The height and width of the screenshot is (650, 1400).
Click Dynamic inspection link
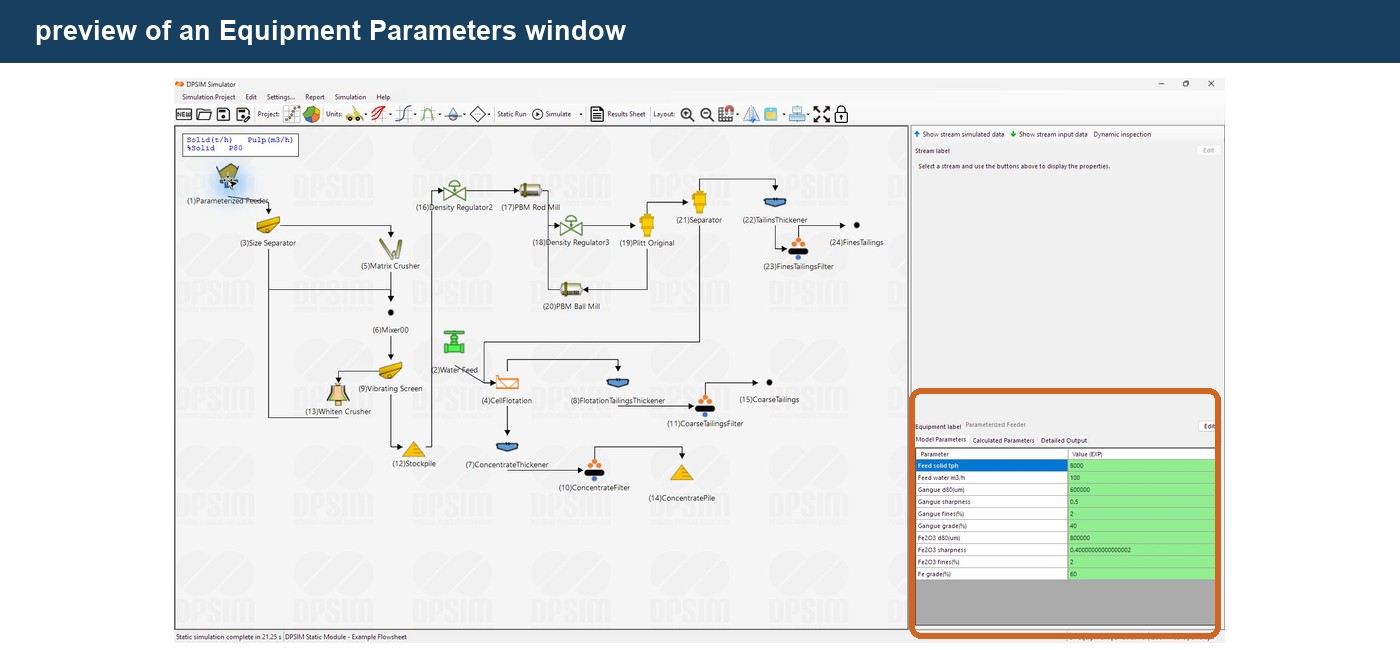pos(1122,134)
